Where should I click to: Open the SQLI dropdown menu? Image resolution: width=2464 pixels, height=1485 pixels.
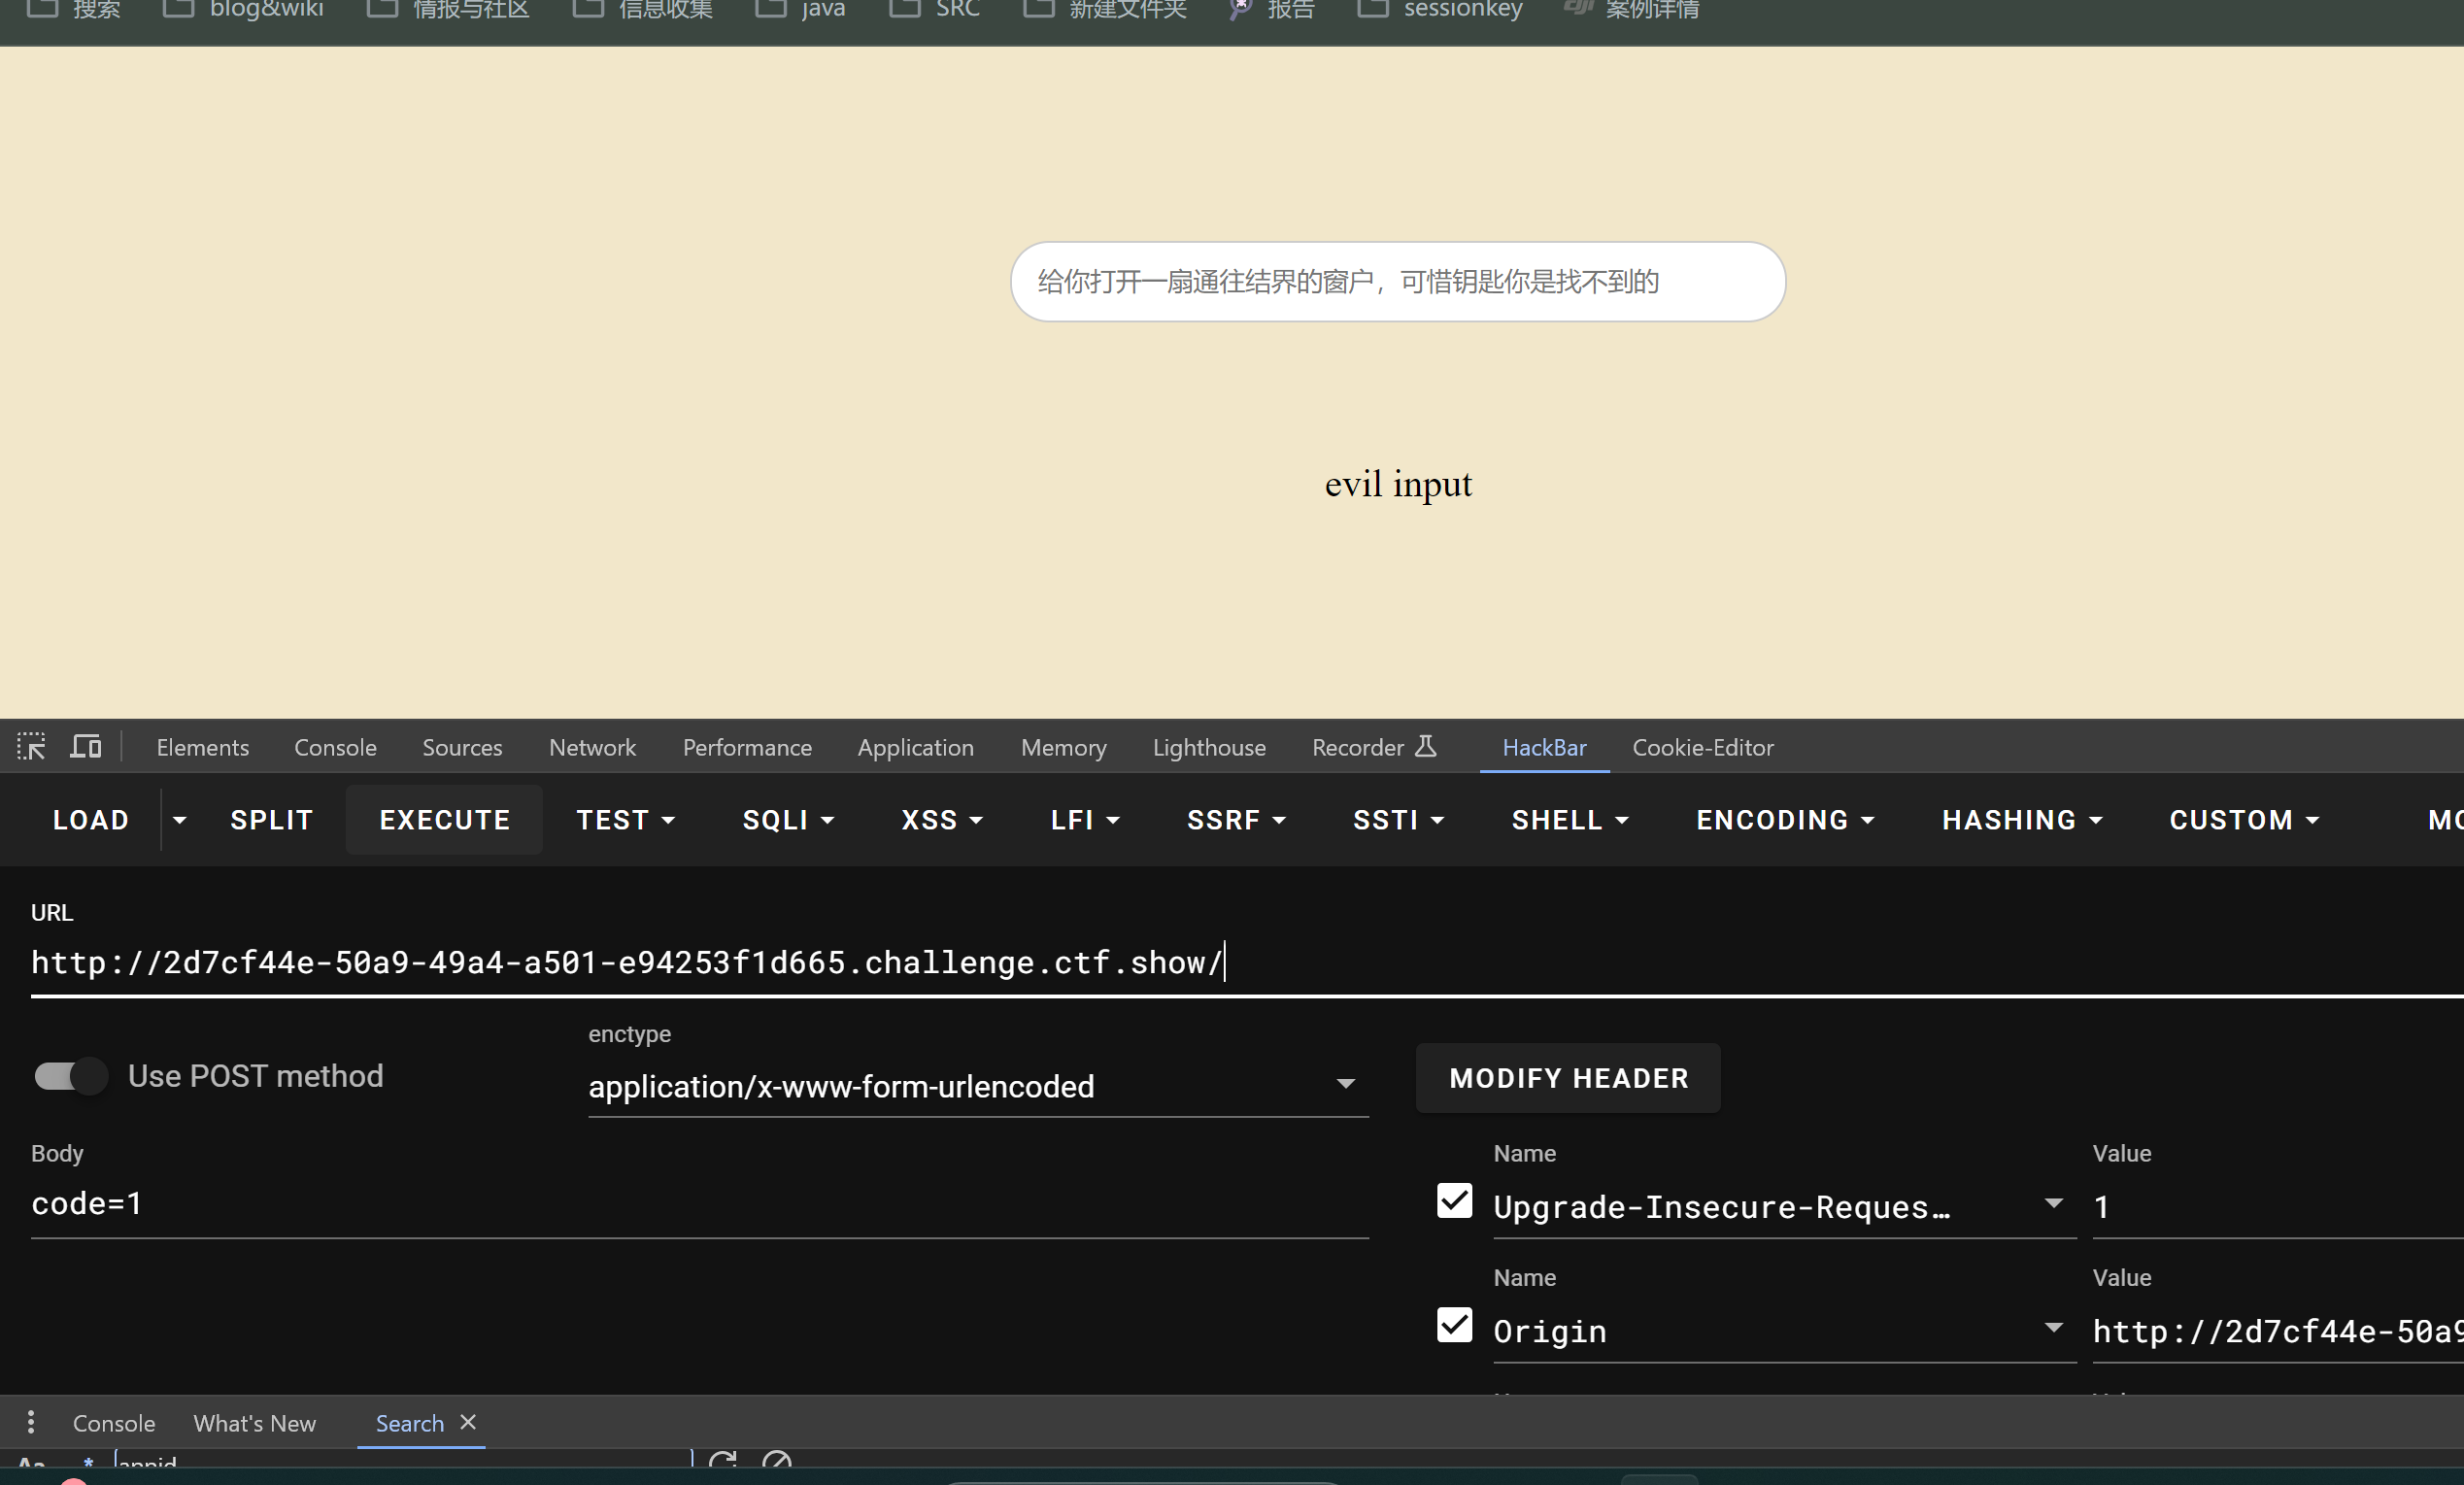[788, 820]
